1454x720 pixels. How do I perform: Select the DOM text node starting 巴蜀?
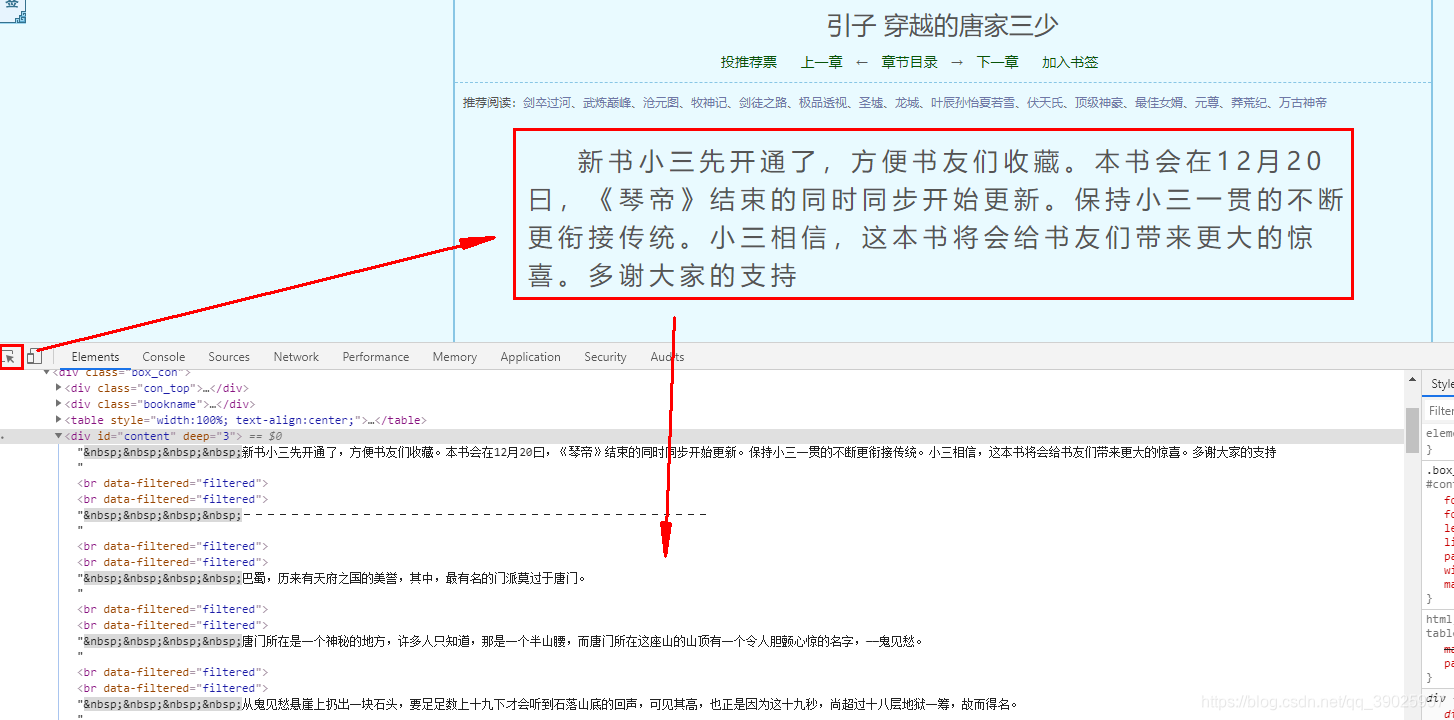(333, 578)
